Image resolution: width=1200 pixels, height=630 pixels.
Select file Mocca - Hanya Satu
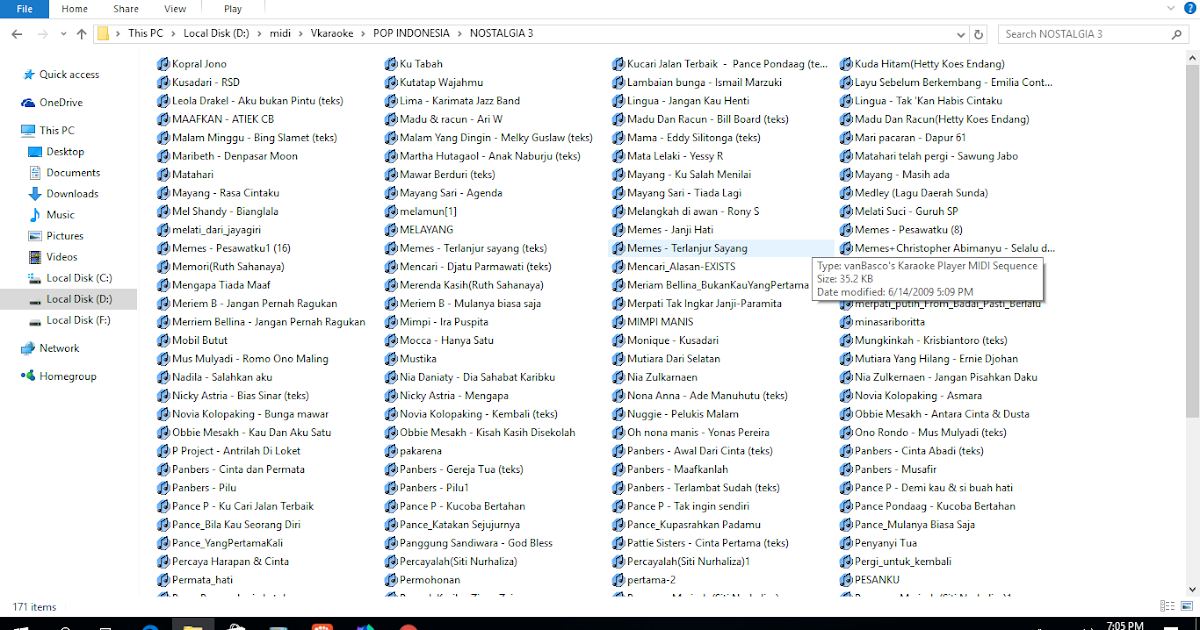point(447,340)
